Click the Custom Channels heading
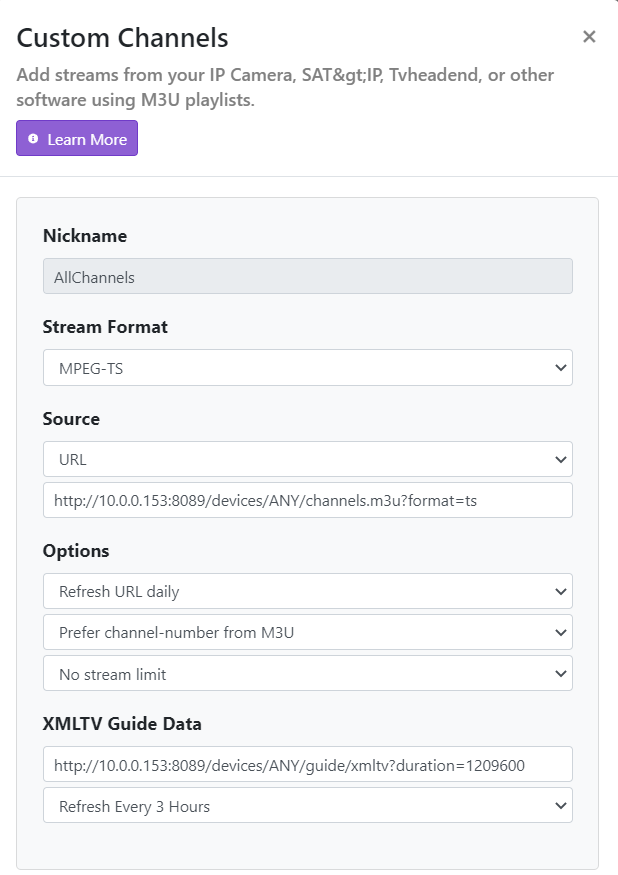The height and width of the screenshot is (875, 618). point(121,37)
